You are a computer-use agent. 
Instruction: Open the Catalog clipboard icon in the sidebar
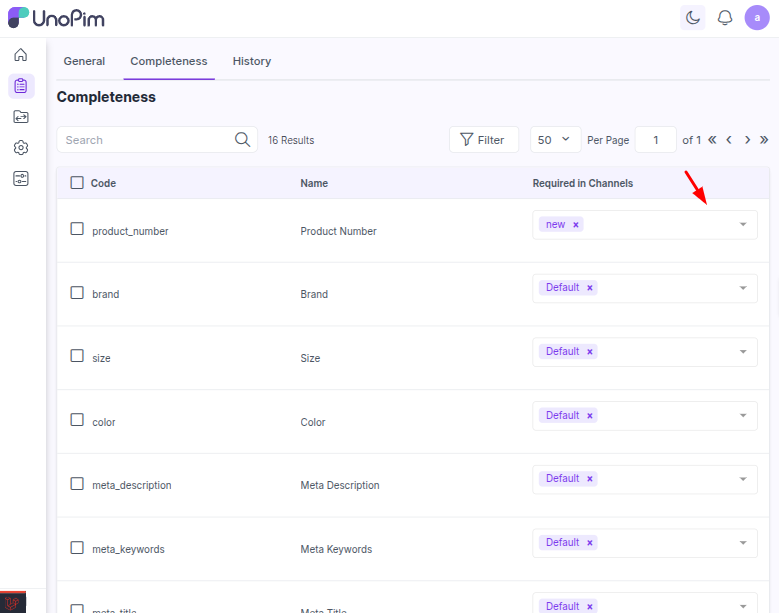(21, 86)
